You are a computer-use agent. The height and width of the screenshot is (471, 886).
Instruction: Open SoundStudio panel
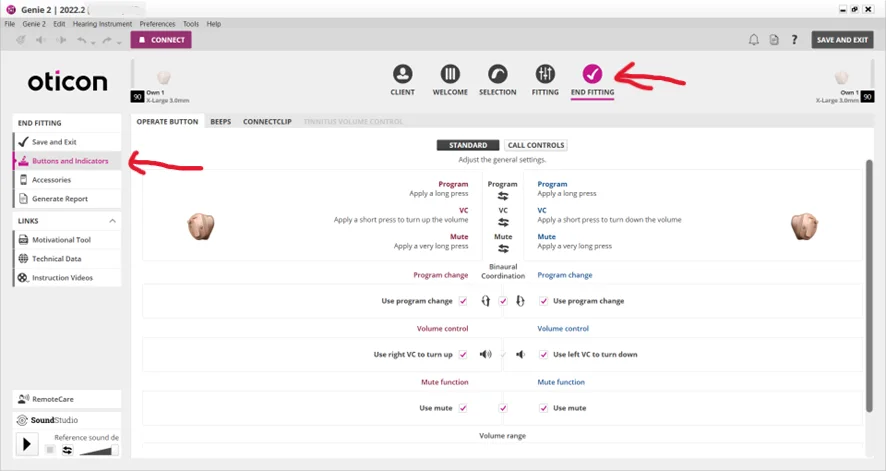(x=67, y=420)
